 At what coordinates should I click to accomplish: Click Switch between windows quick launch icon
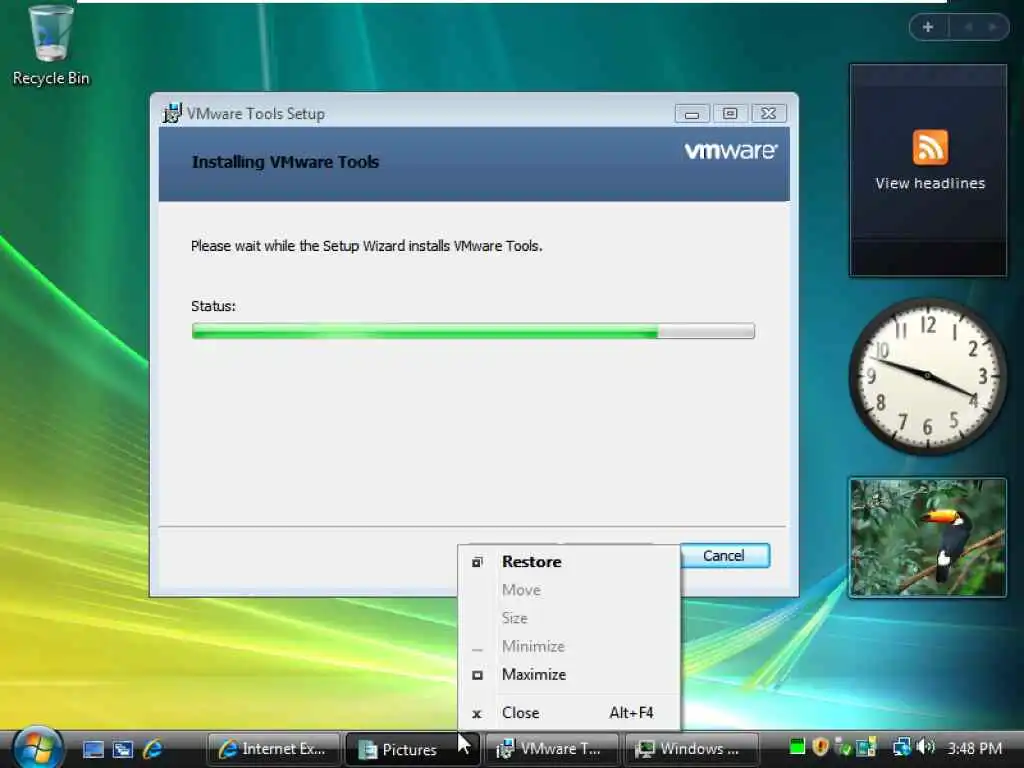click(123, 749)
